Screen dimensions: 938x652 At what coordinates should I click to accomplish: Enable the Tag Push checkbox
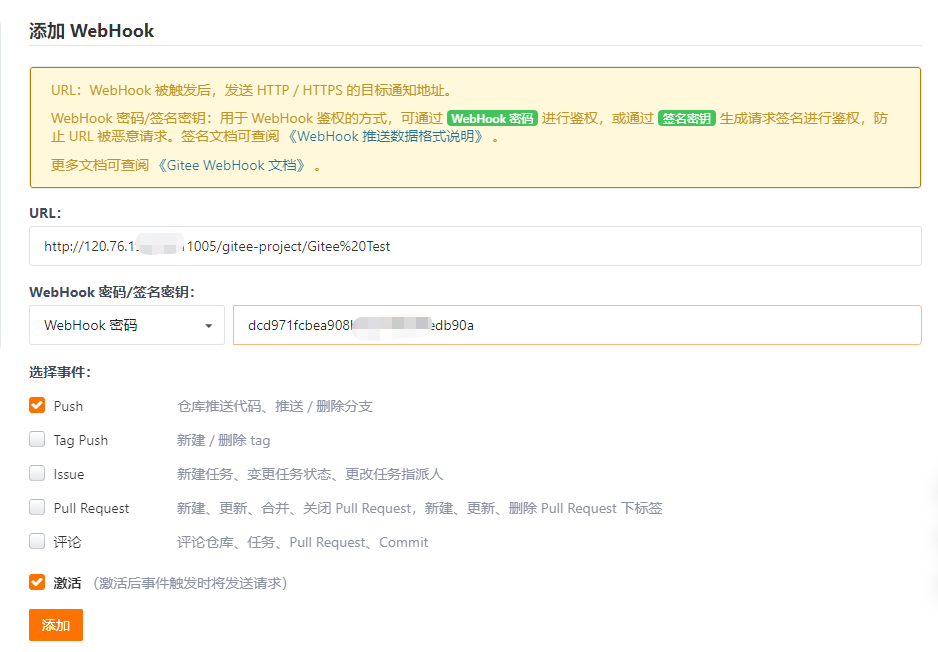[37, 440]
